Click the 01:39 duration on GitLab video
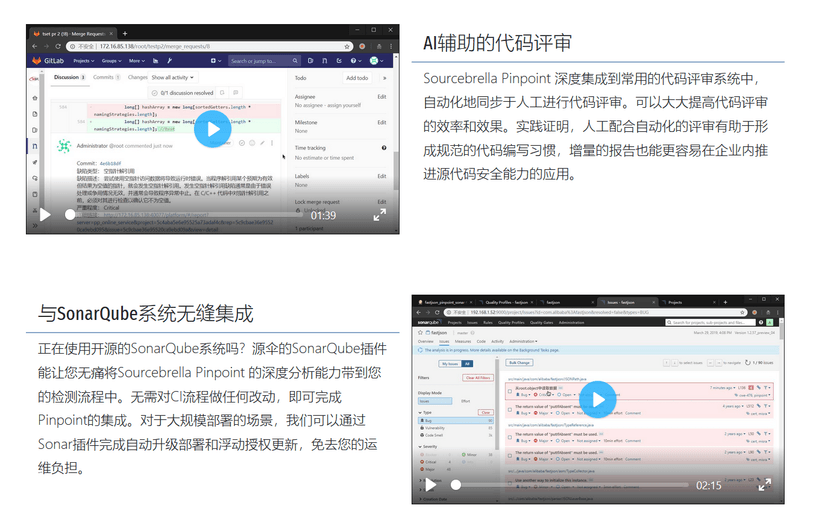 point(323,216)
